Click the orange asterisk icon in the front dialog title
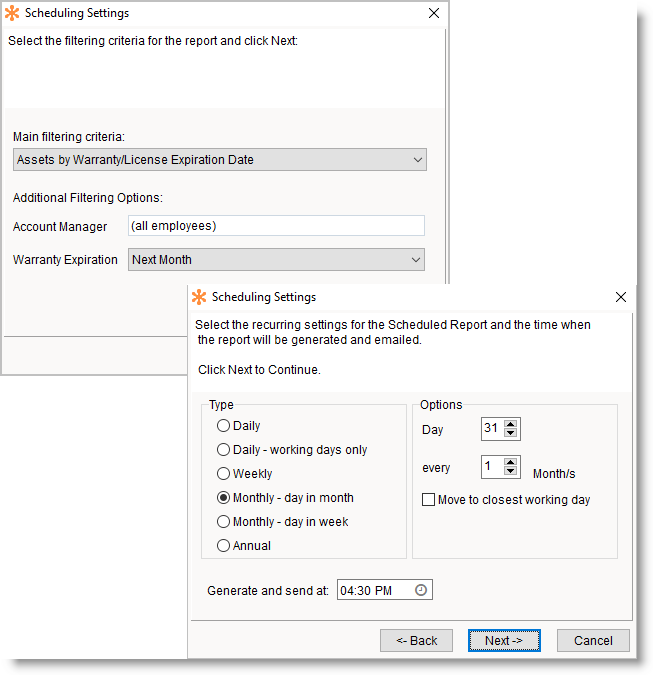This screenshot has width=653, height=675. pyautogui.click(x=199, y=297)
